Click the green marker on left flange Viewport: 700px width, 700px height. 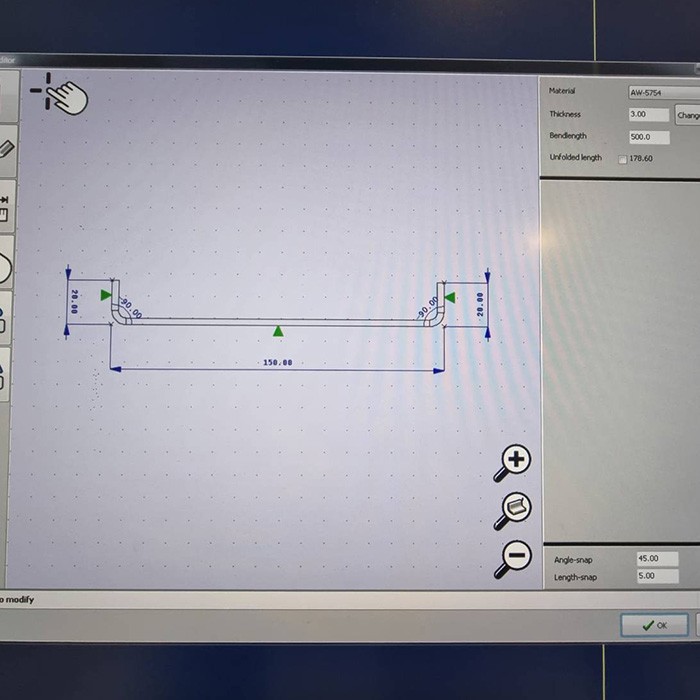(106, 295)
